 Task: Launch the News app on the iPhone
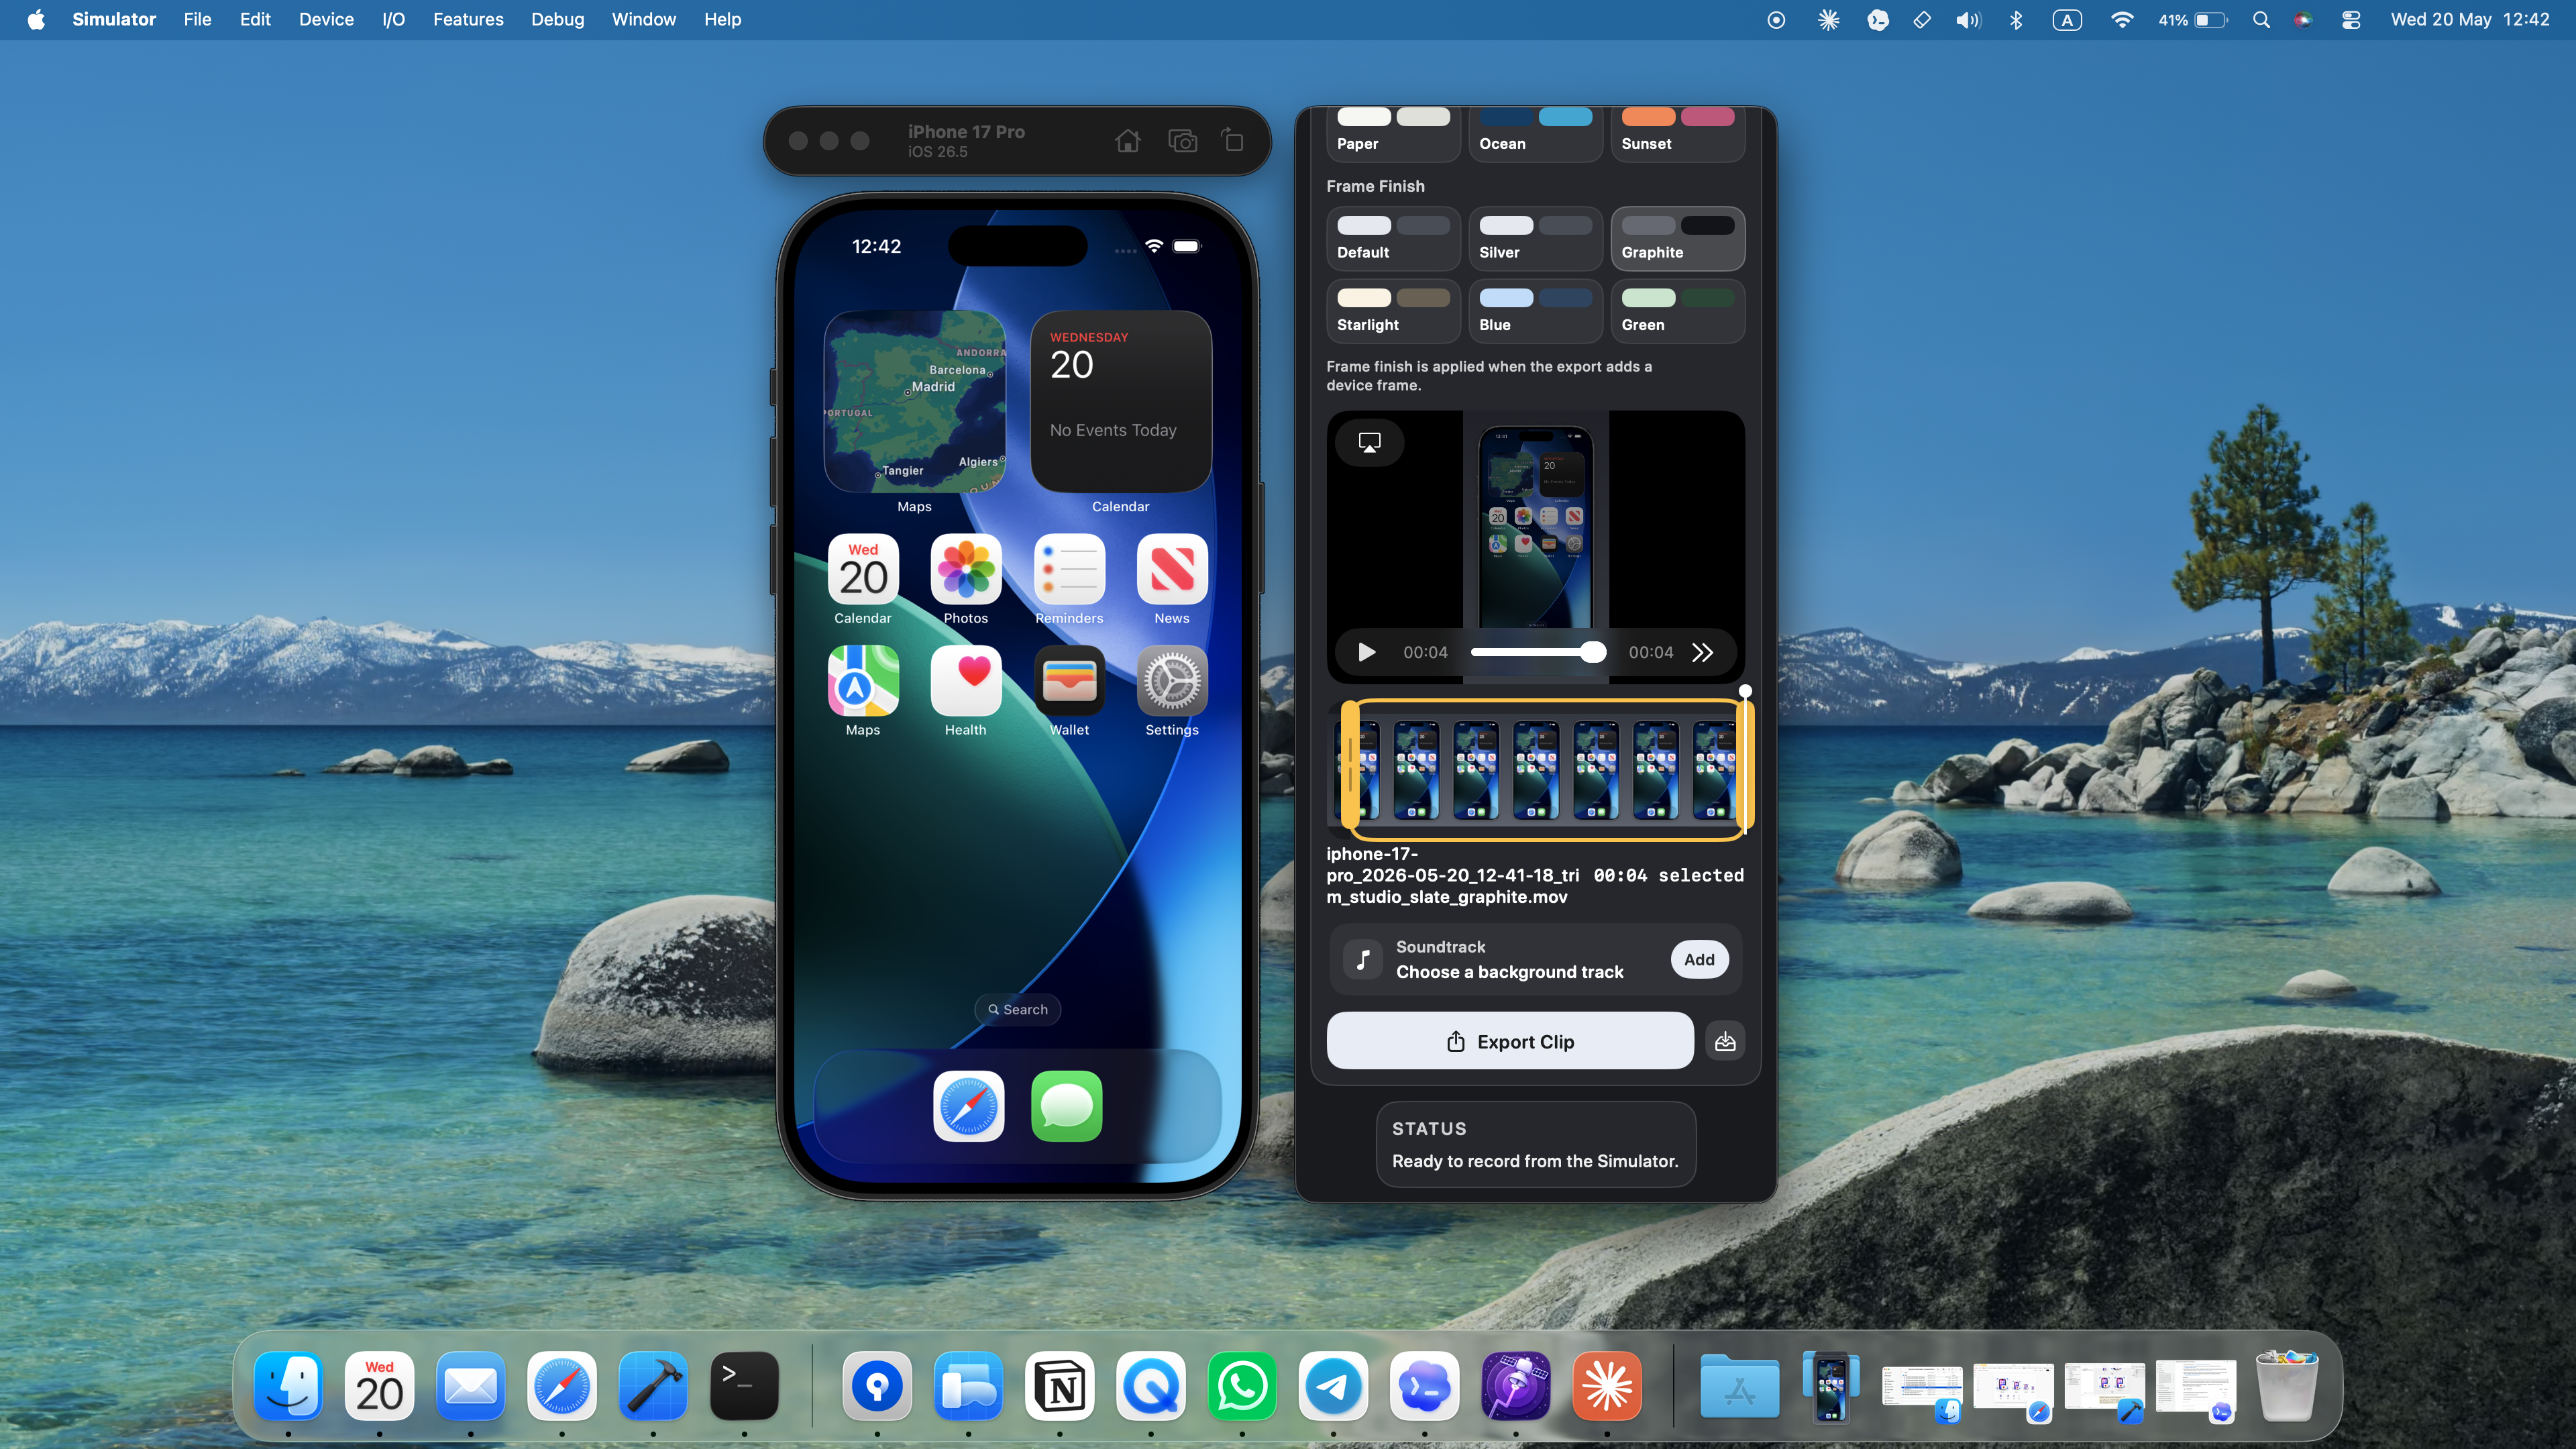coord(1172,569)
